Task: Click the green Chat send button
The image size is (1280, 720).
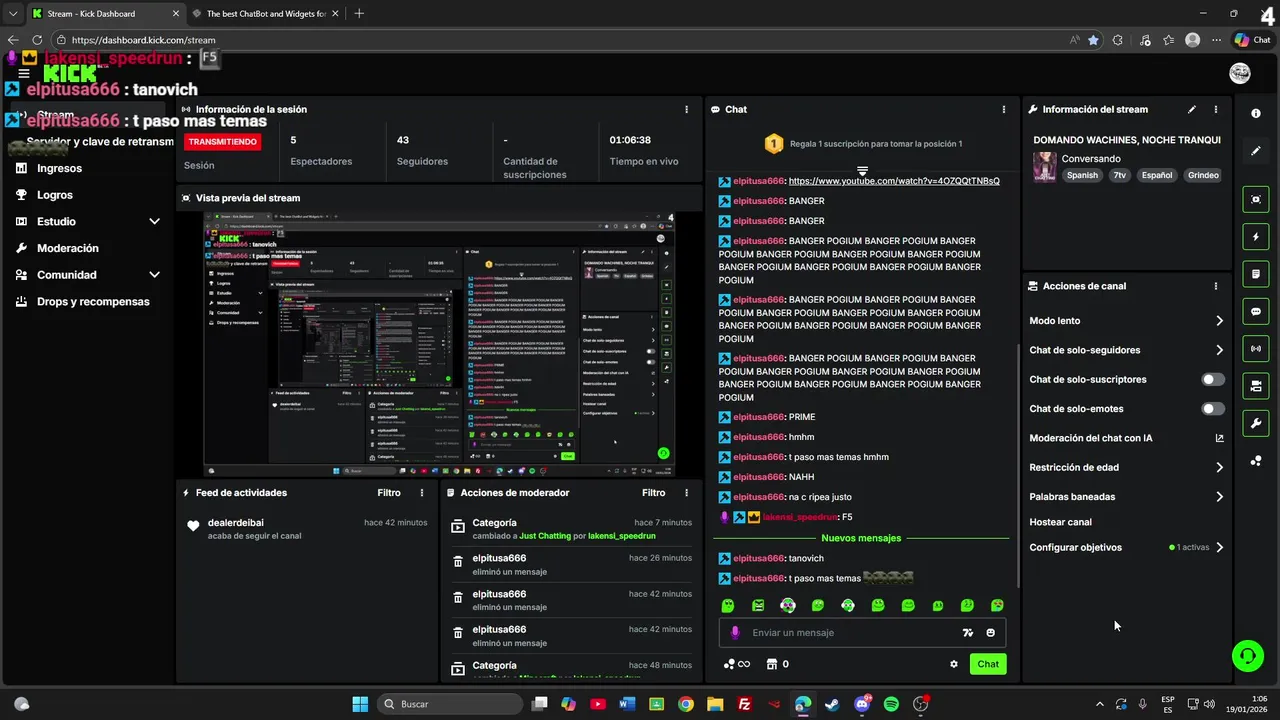Action: click(x=988, y=664)
